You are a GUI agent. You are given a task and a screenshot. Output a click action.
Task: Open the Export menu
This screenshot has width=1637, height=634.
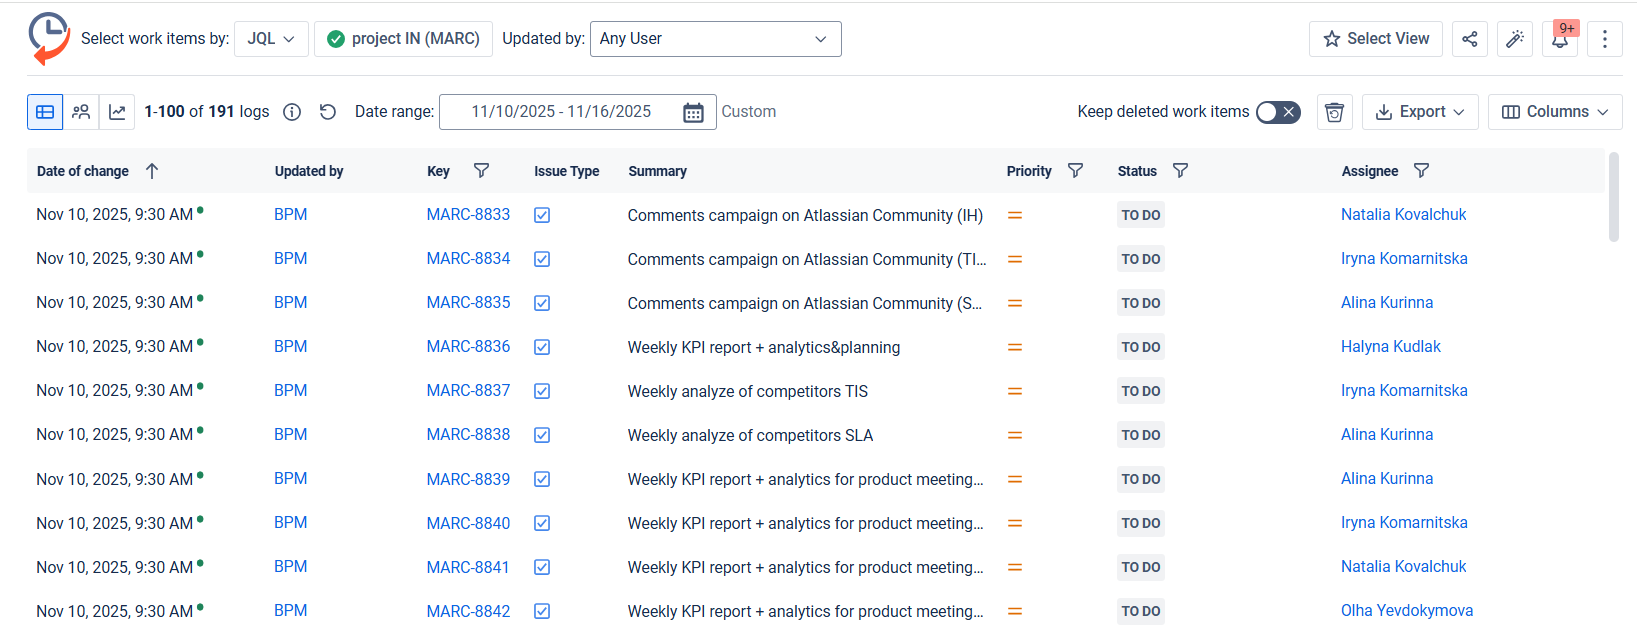[x=1419, y=112]
